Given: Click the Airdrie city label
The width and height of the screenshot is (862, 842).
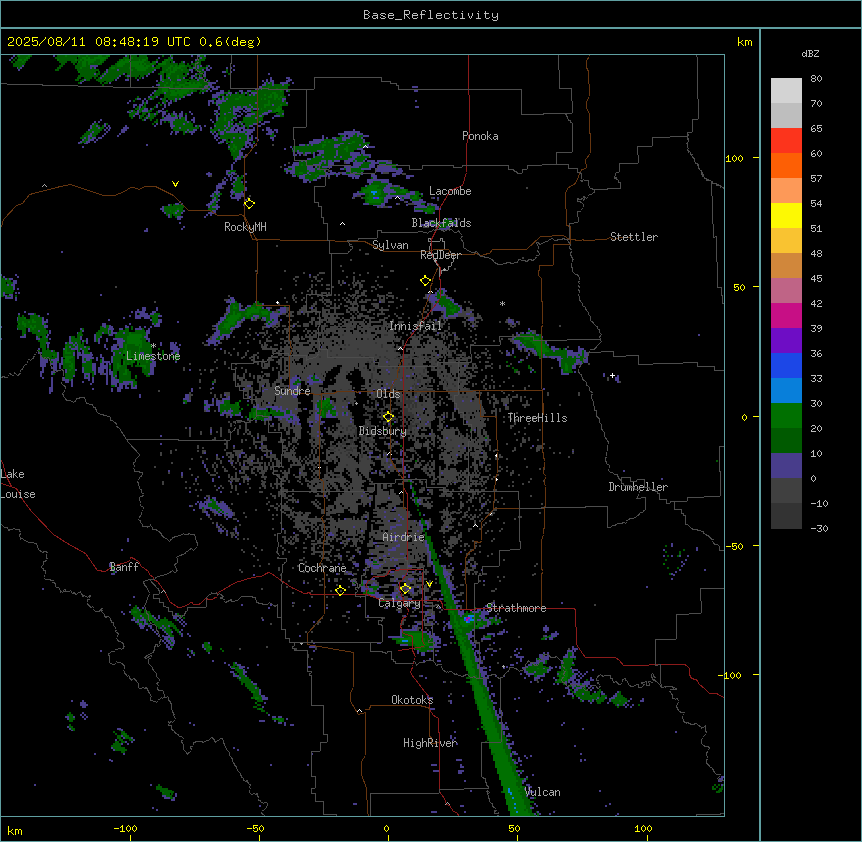Looking at the screenshot, I should [x=404, y=537].
